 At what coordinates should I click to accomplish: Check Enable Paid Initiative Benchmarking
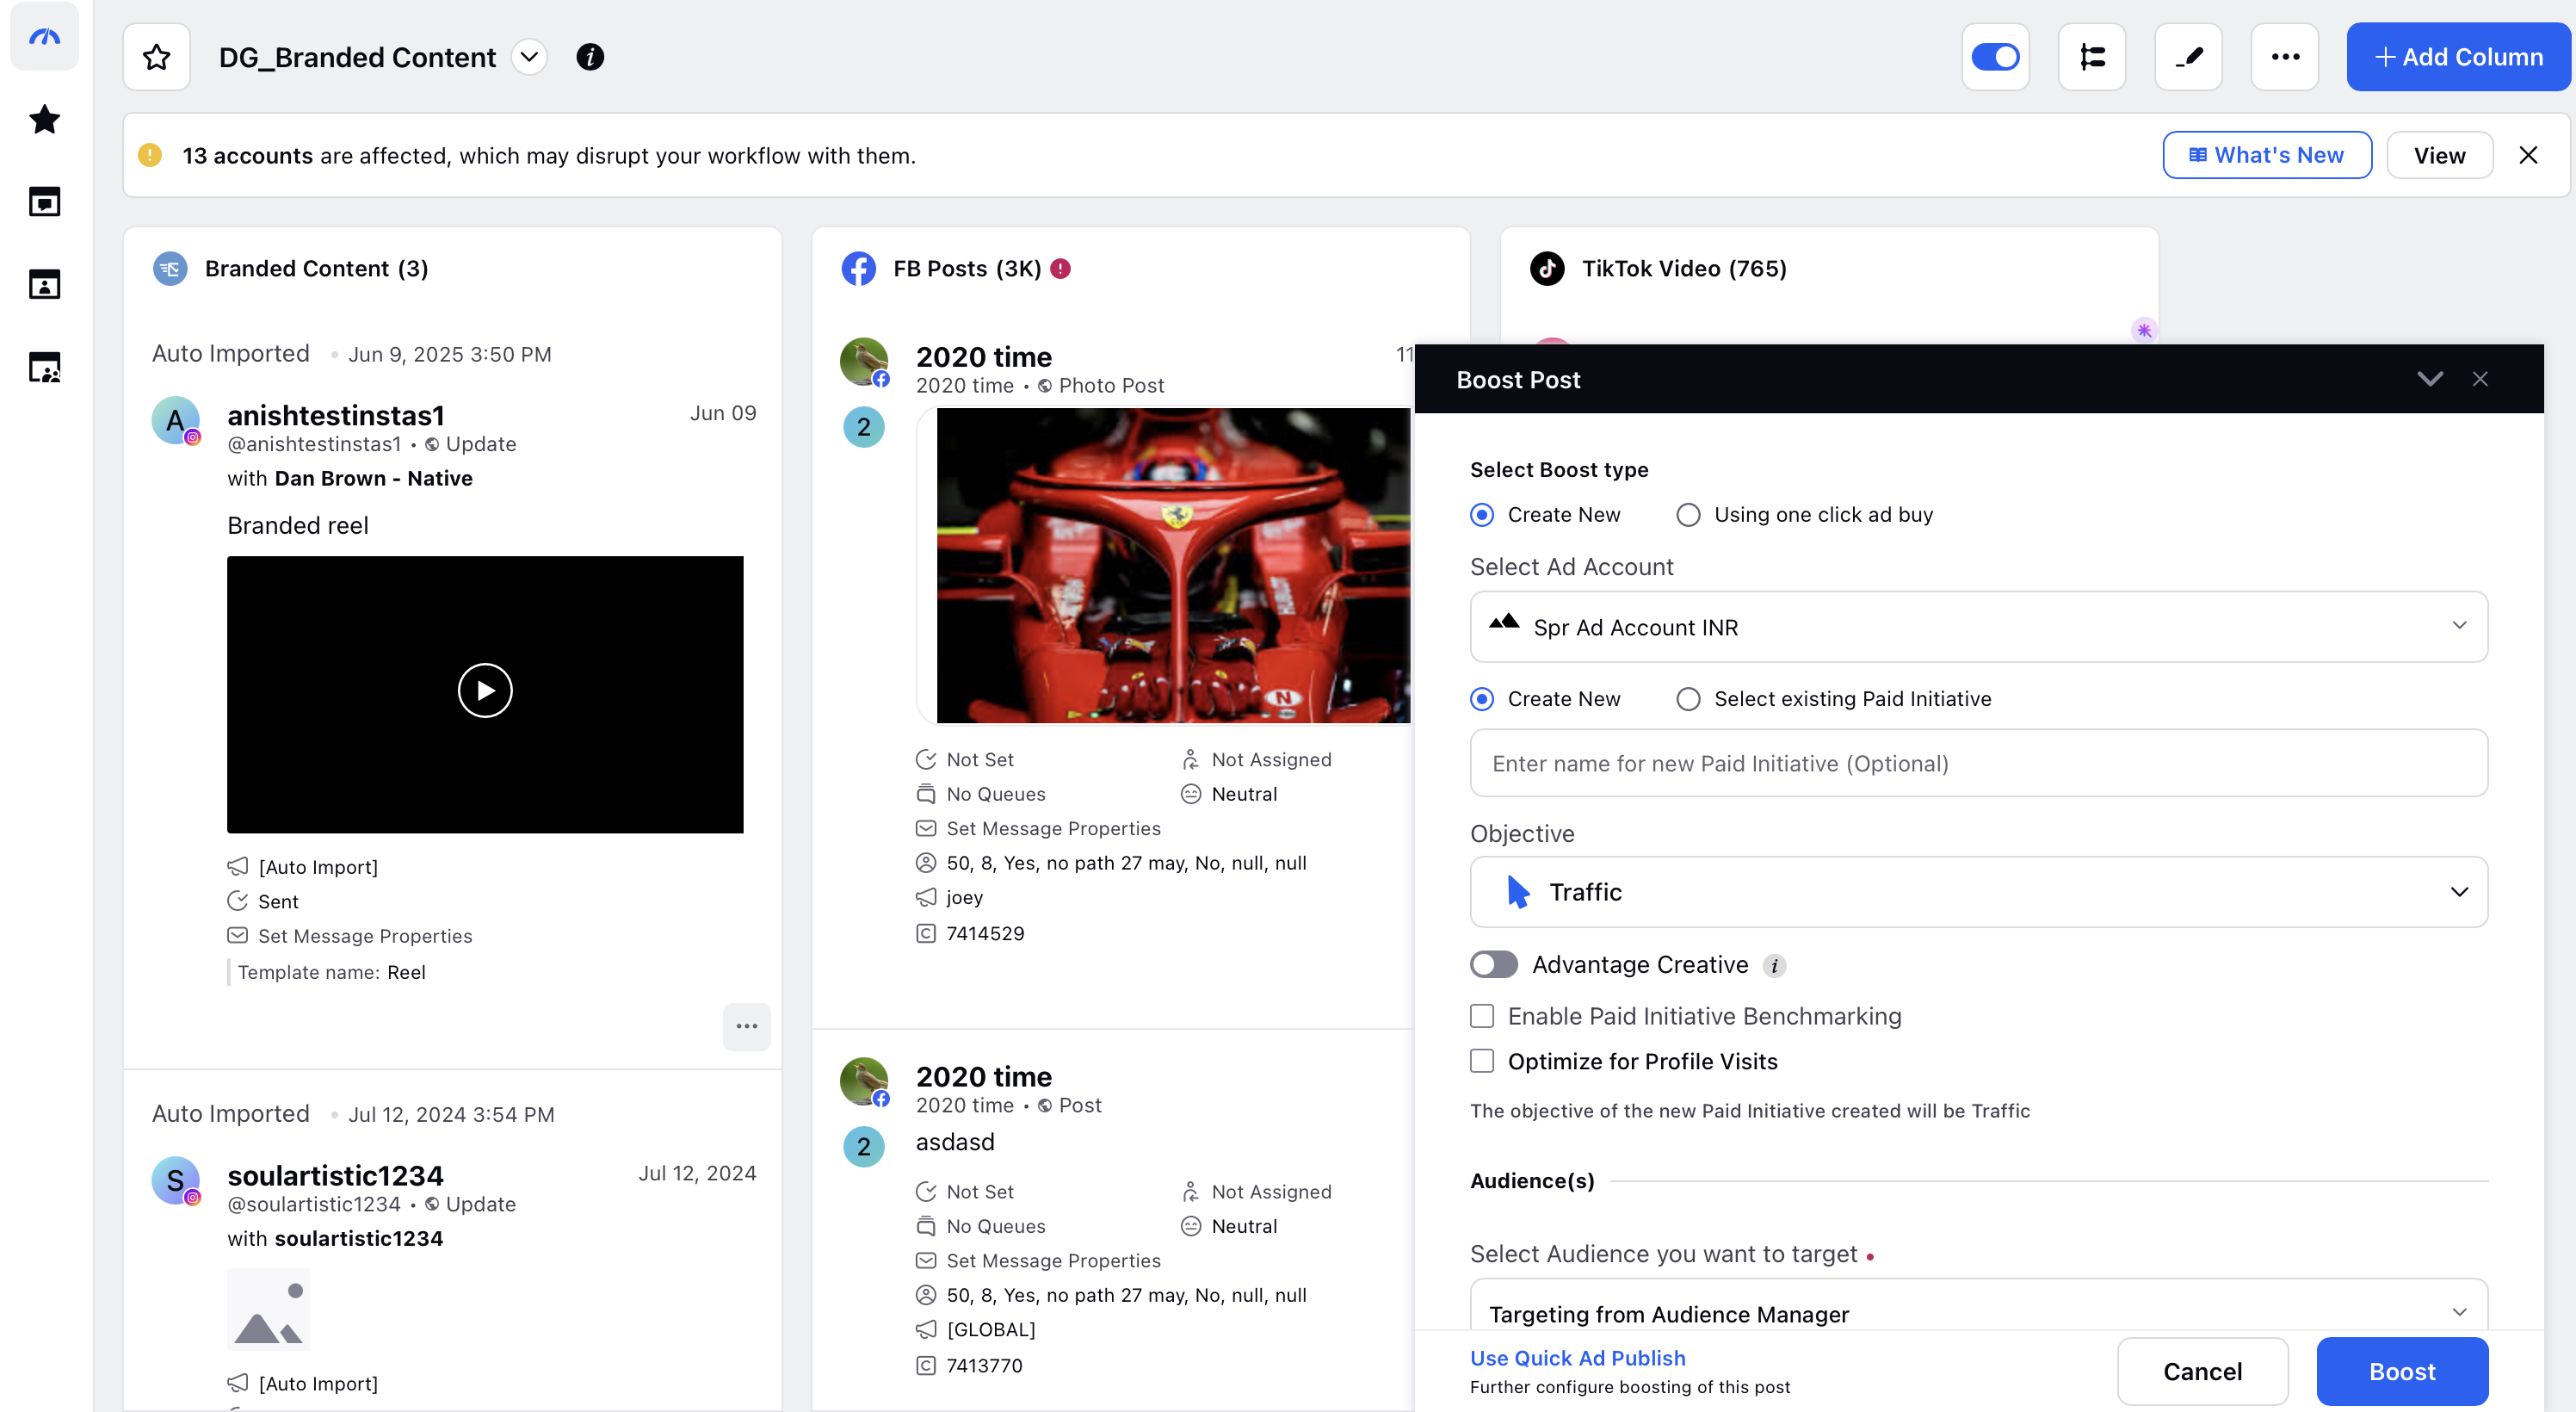click(x=1482, y=1016)
